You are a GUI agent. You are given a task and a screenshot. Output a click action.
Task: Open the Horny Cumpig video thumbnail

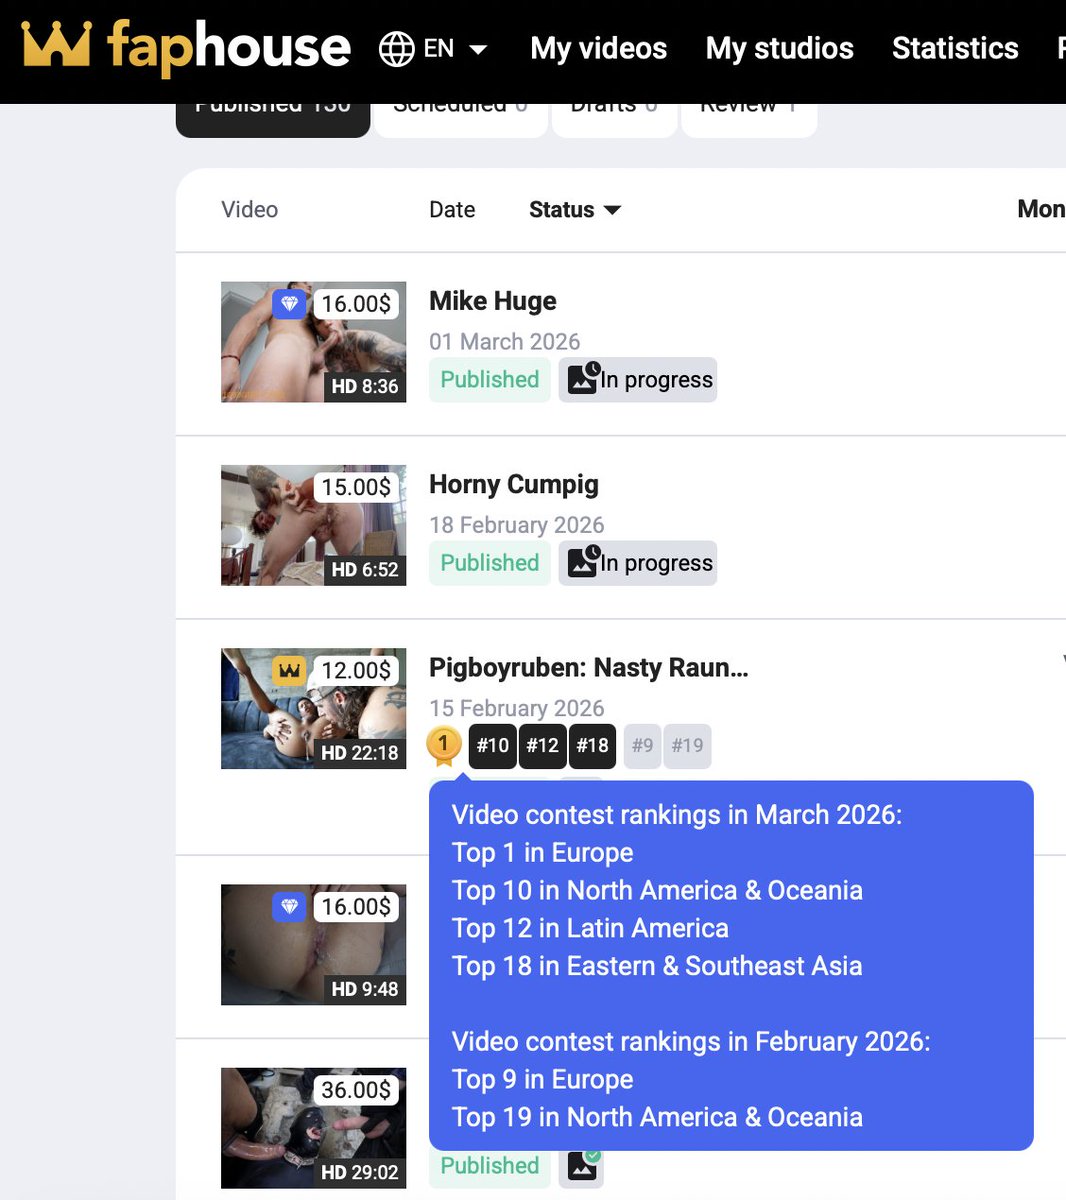313,525
